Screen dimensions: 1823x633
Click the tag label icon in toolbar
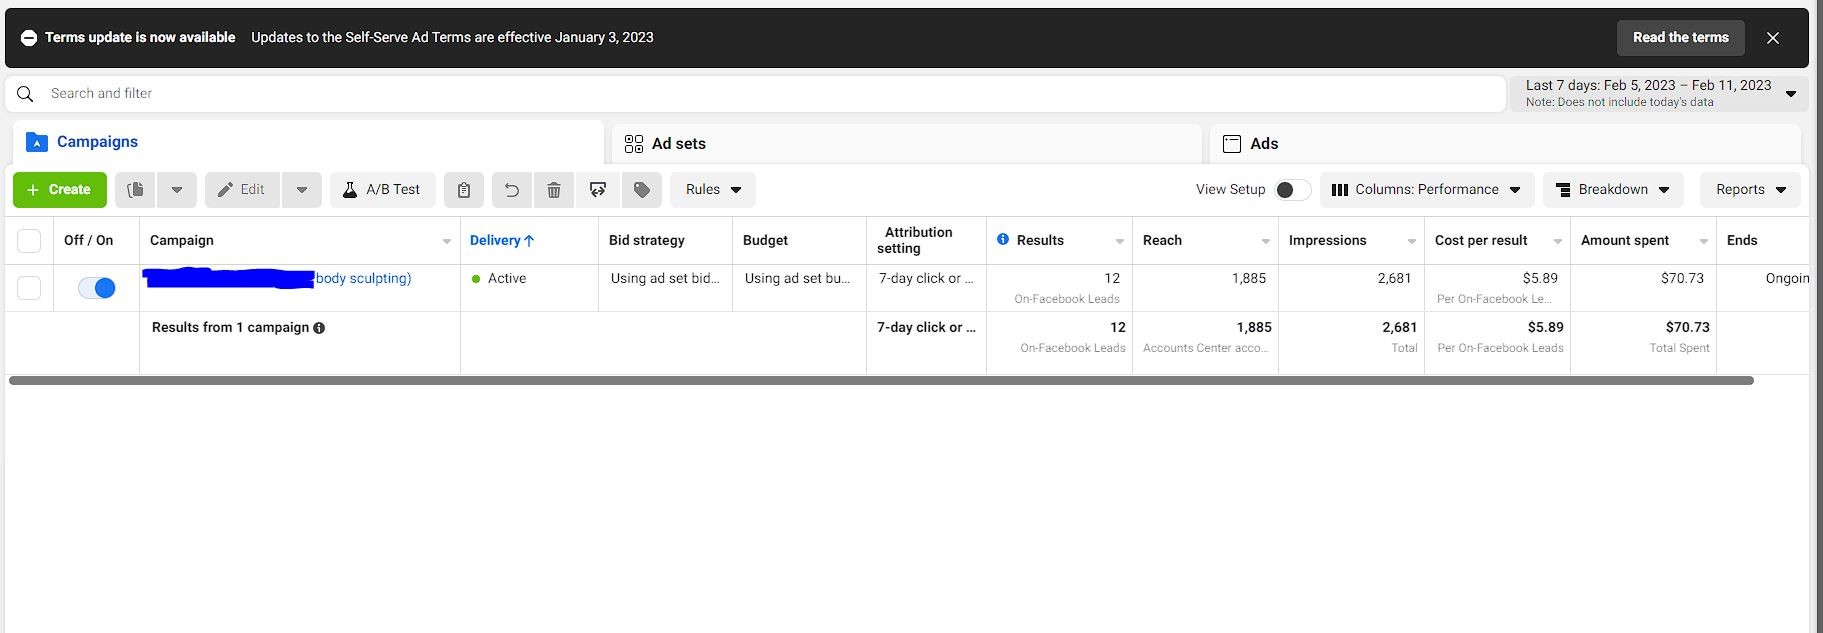click(x=642, y=190)
